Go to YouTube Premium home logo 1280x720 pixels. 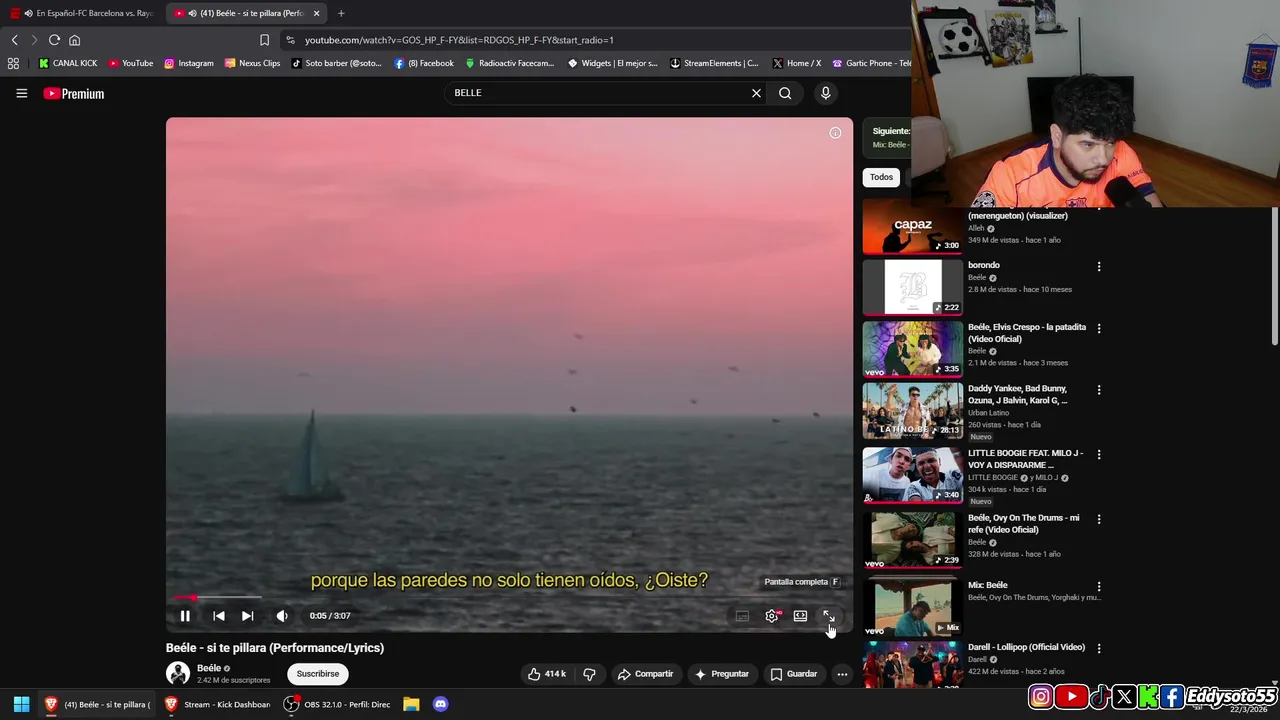click(x=74, y=93)
